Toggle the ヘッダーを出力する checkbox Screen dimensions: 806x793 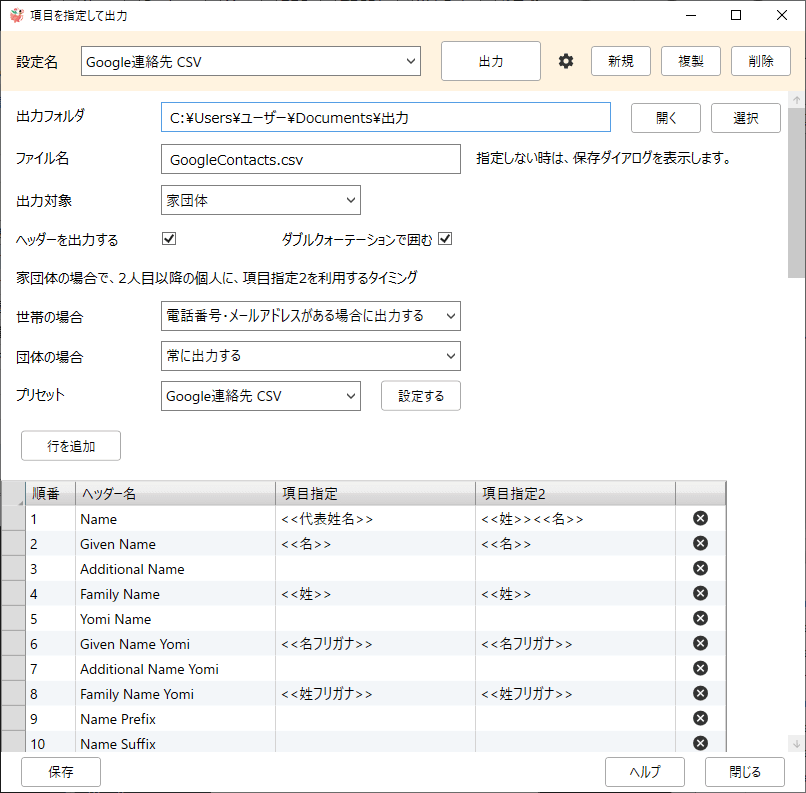(169, 239)
